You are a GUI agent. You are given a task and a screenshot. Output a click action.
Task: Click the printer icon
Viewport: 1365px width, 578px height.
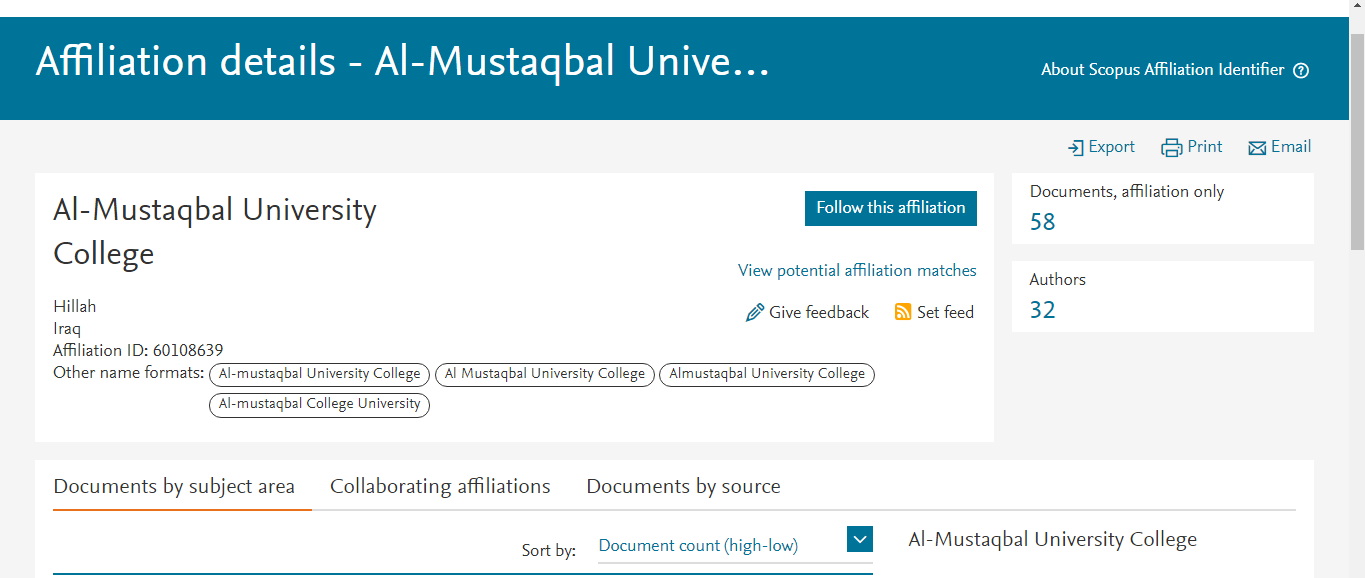(x=1171, y=148)
